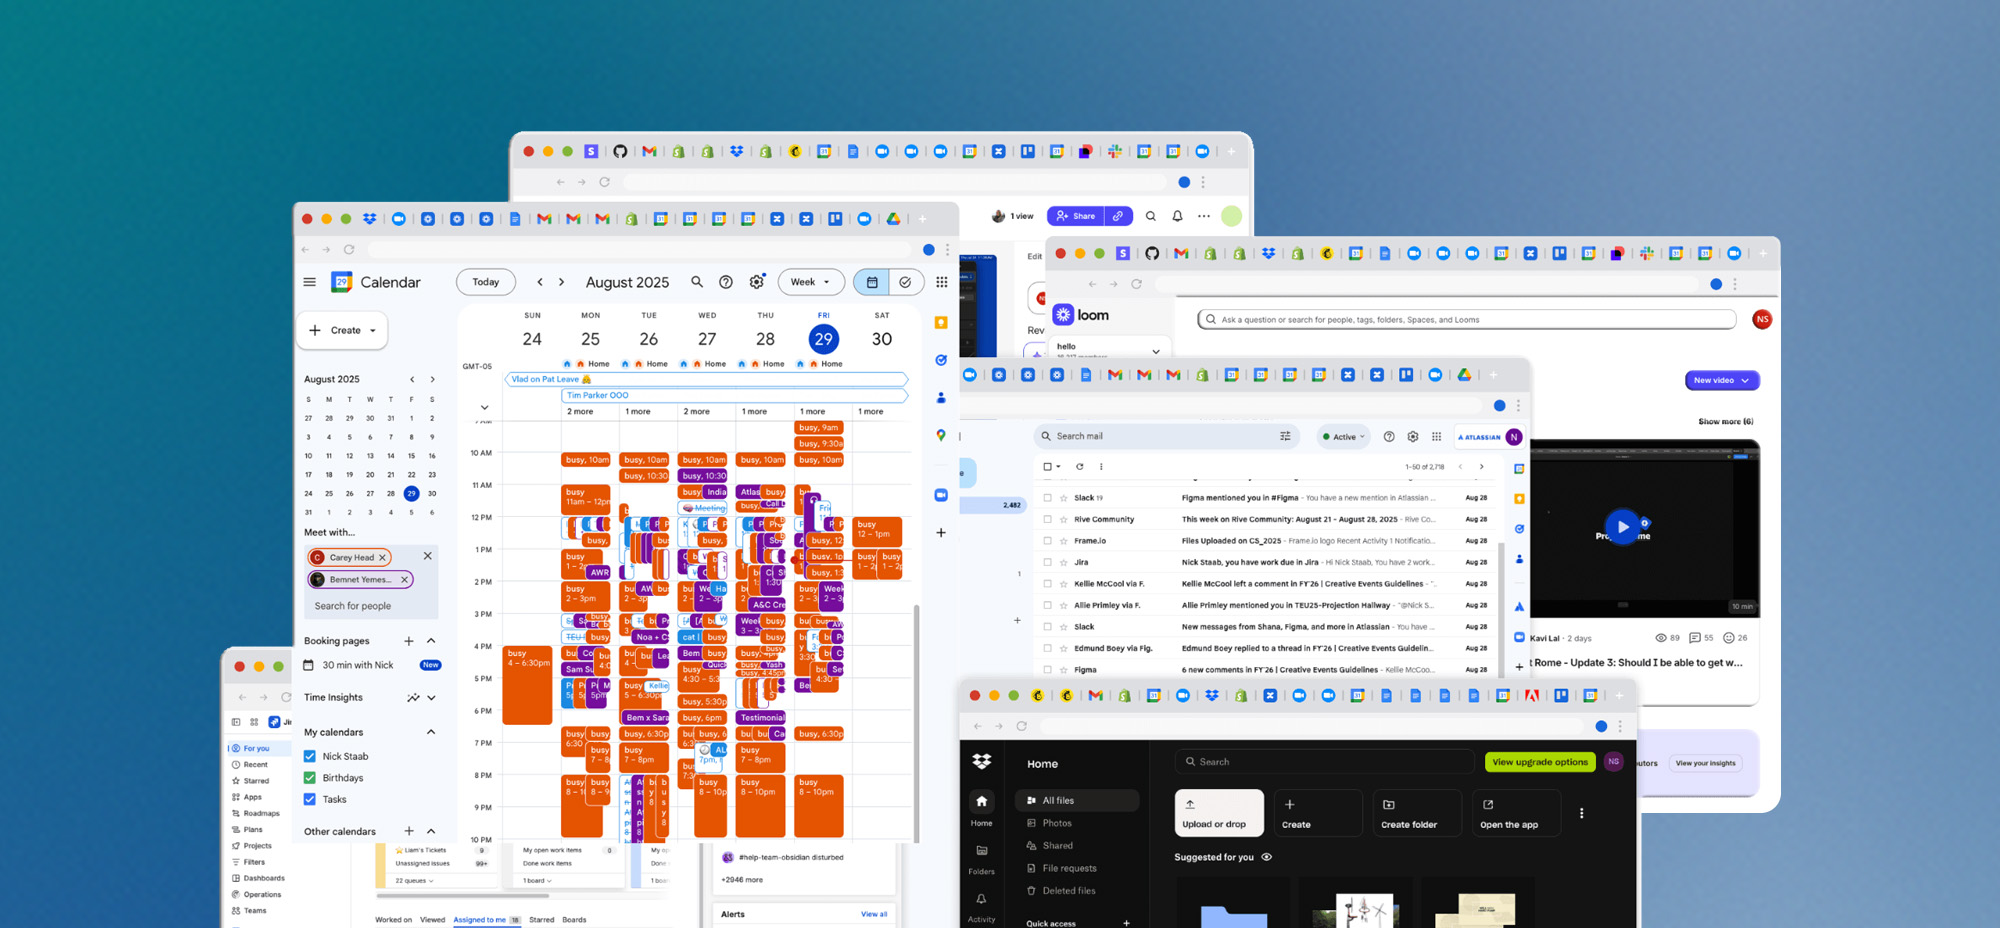The width and height of the screenshot is (2000, 928).
Task: Collapse the My calendars section
Action: click(431, 732)
